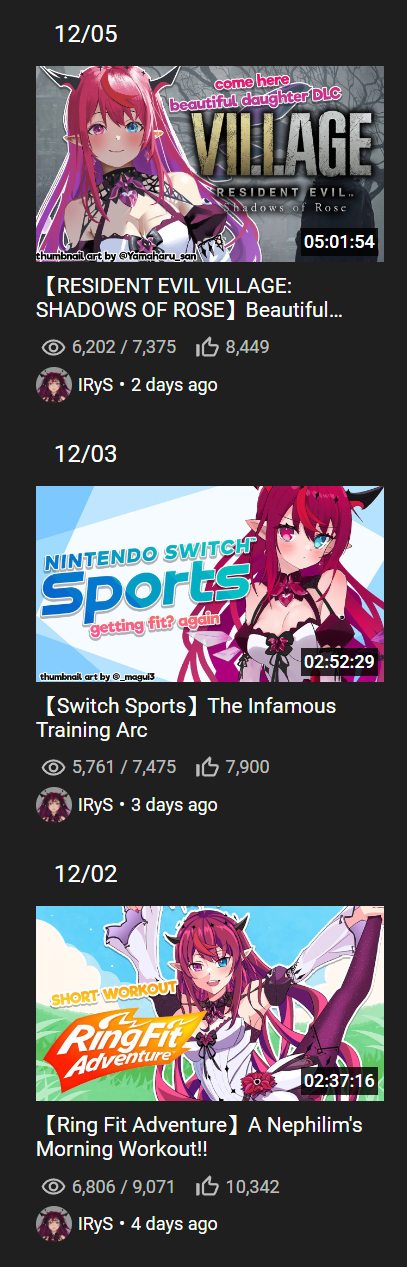
Task: Click IRyS avatar under Ring Fit stream
Action: coord(53,1225)
